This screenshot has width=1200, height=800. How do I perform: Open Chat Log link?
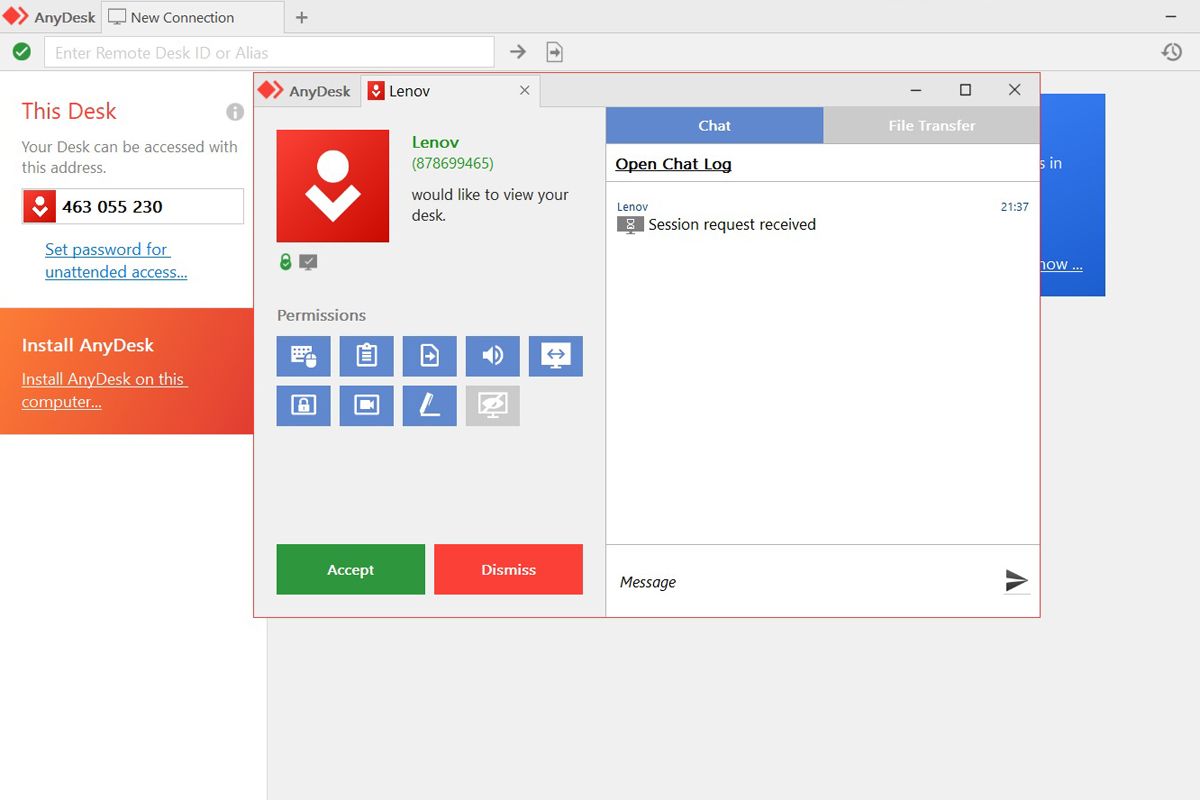673,164
